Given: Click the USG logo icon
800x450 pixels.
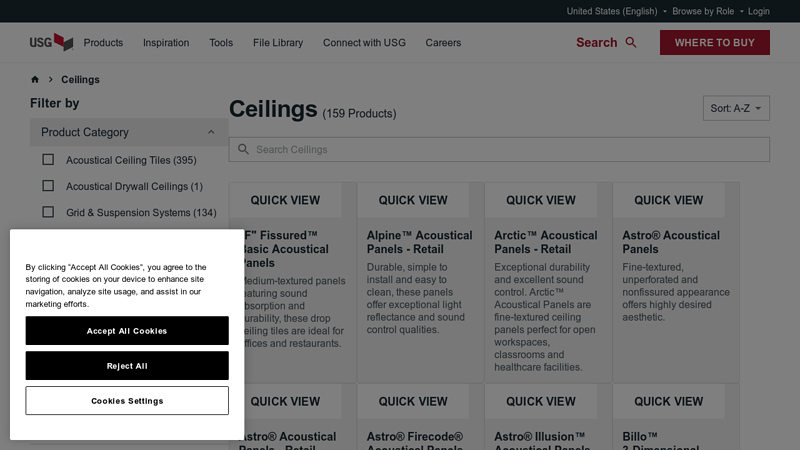Looking at the screenshot, I should tap(51, 42).
